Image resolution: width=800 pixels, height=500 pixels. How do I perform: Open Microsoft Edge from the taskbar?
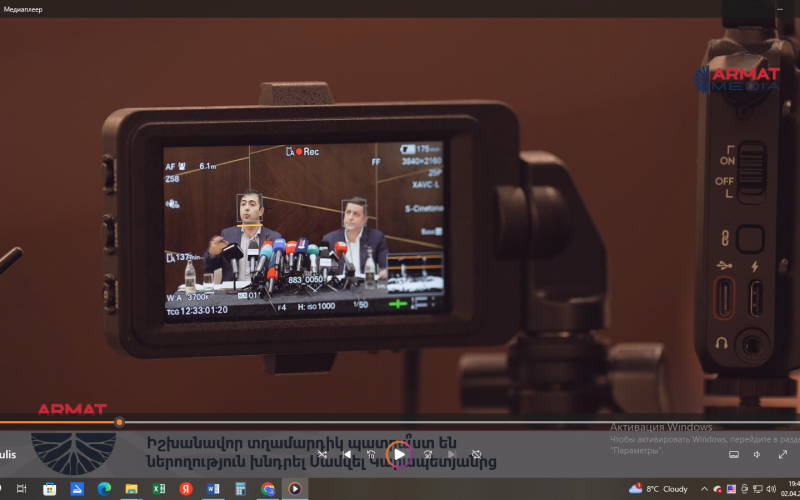104,489
